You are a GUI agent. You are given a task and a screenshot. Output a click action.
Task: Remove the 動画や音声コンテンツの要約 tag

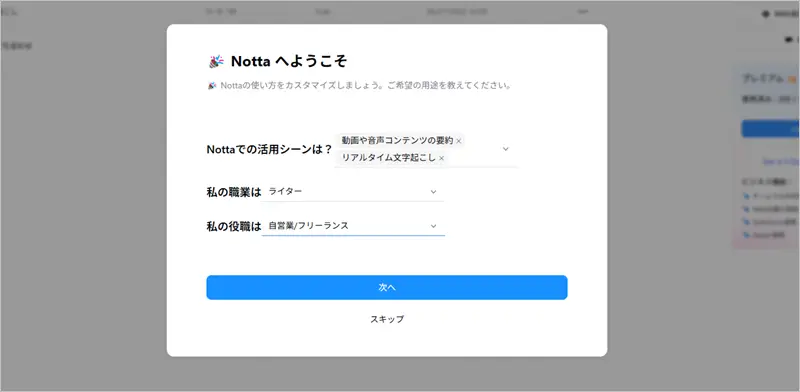(459, 141)
